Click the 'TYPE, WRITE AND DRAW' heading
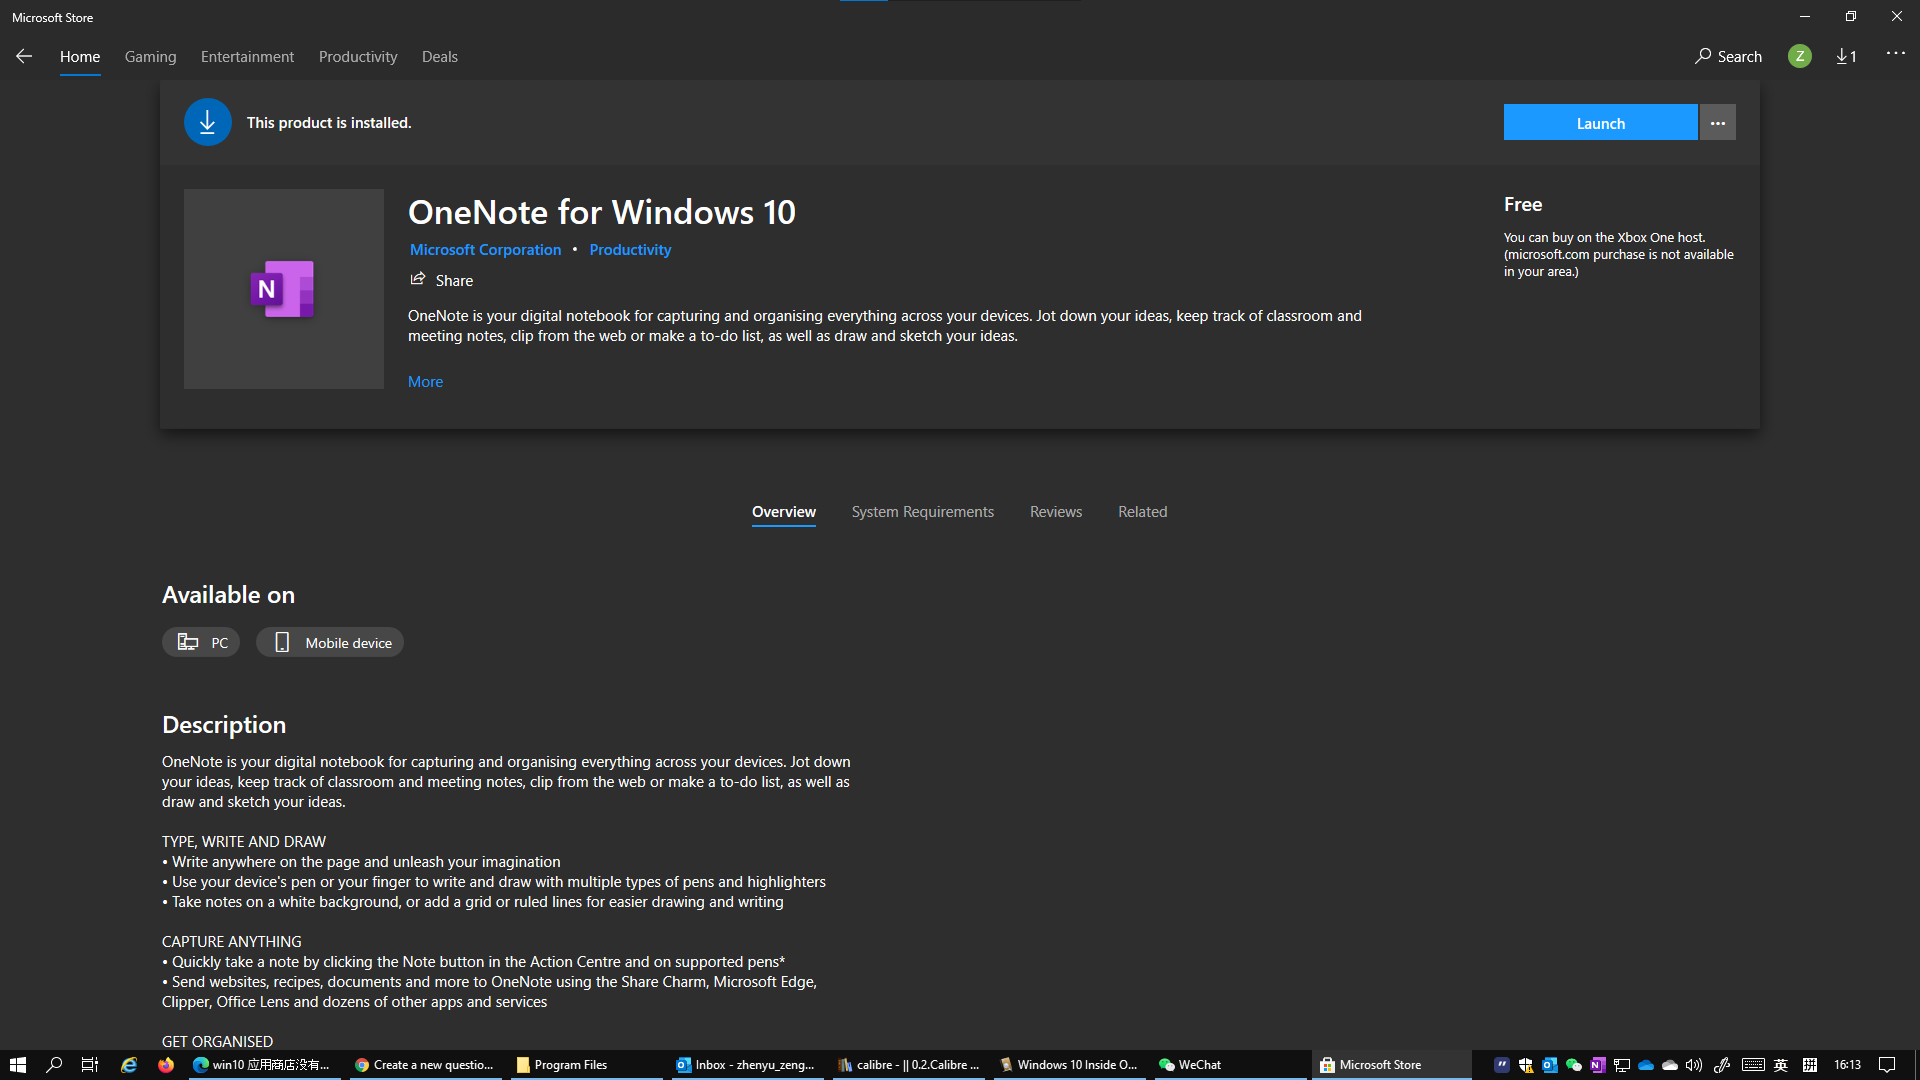 tap(244, 842)
